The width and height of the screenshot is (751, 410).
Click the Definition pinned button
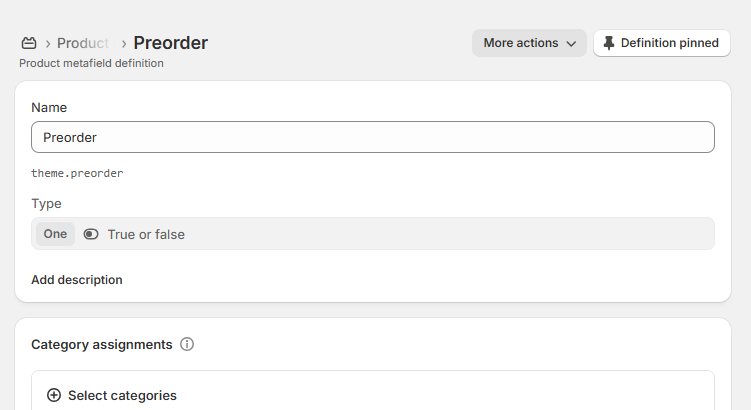[662, 43]
